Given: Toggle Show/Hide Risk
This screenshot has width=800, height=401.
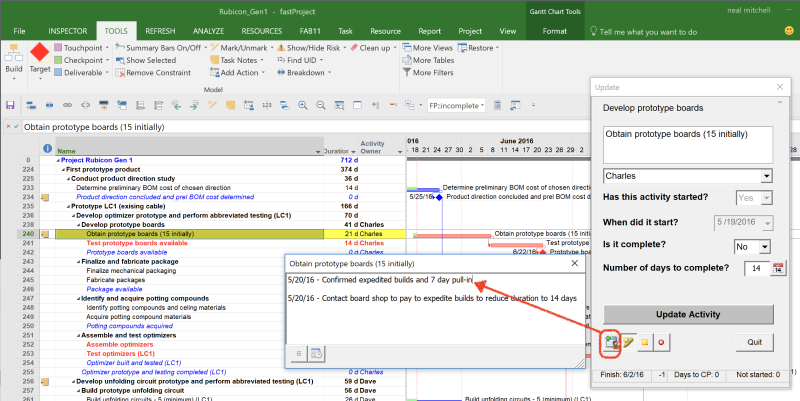Looking at the screenshot, I should 311,48.
